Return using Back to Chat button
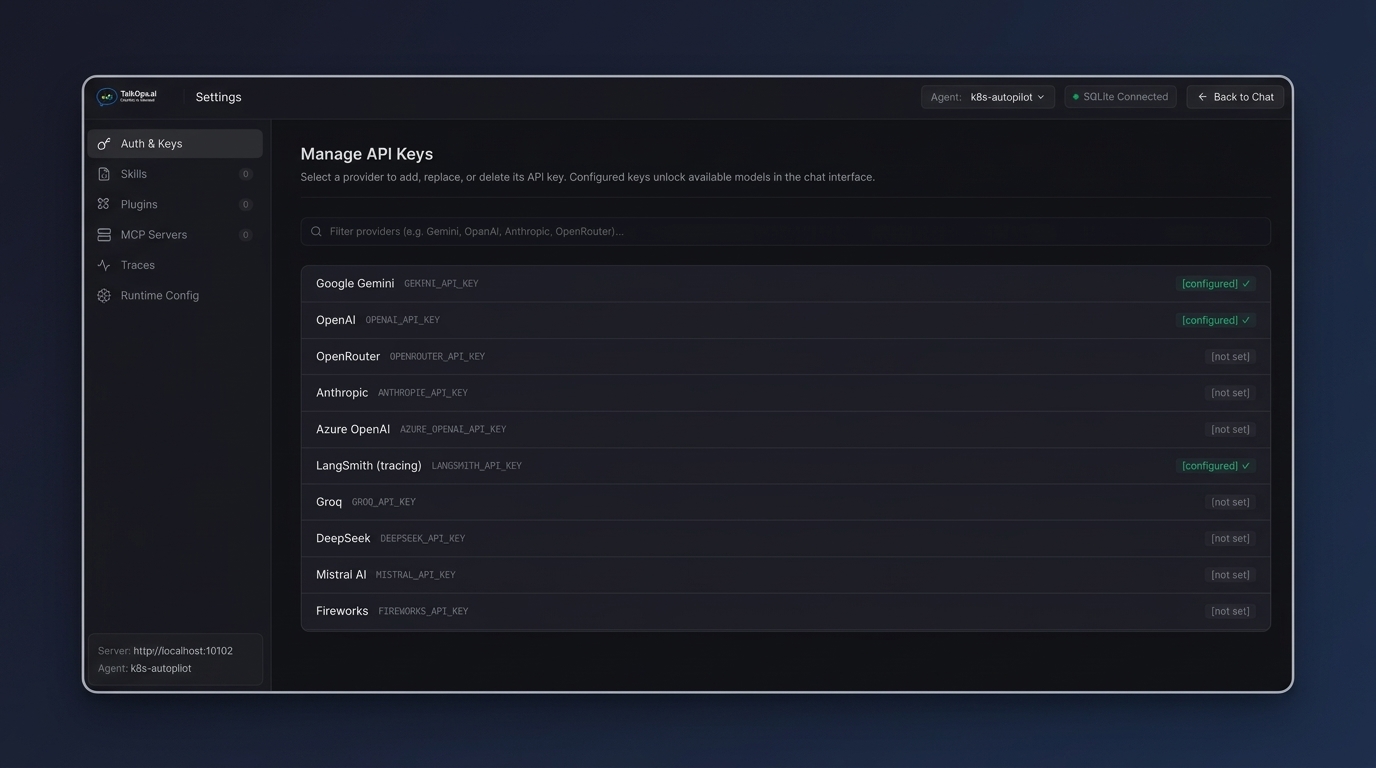 pyautogui.click(x=1235, y=97)
